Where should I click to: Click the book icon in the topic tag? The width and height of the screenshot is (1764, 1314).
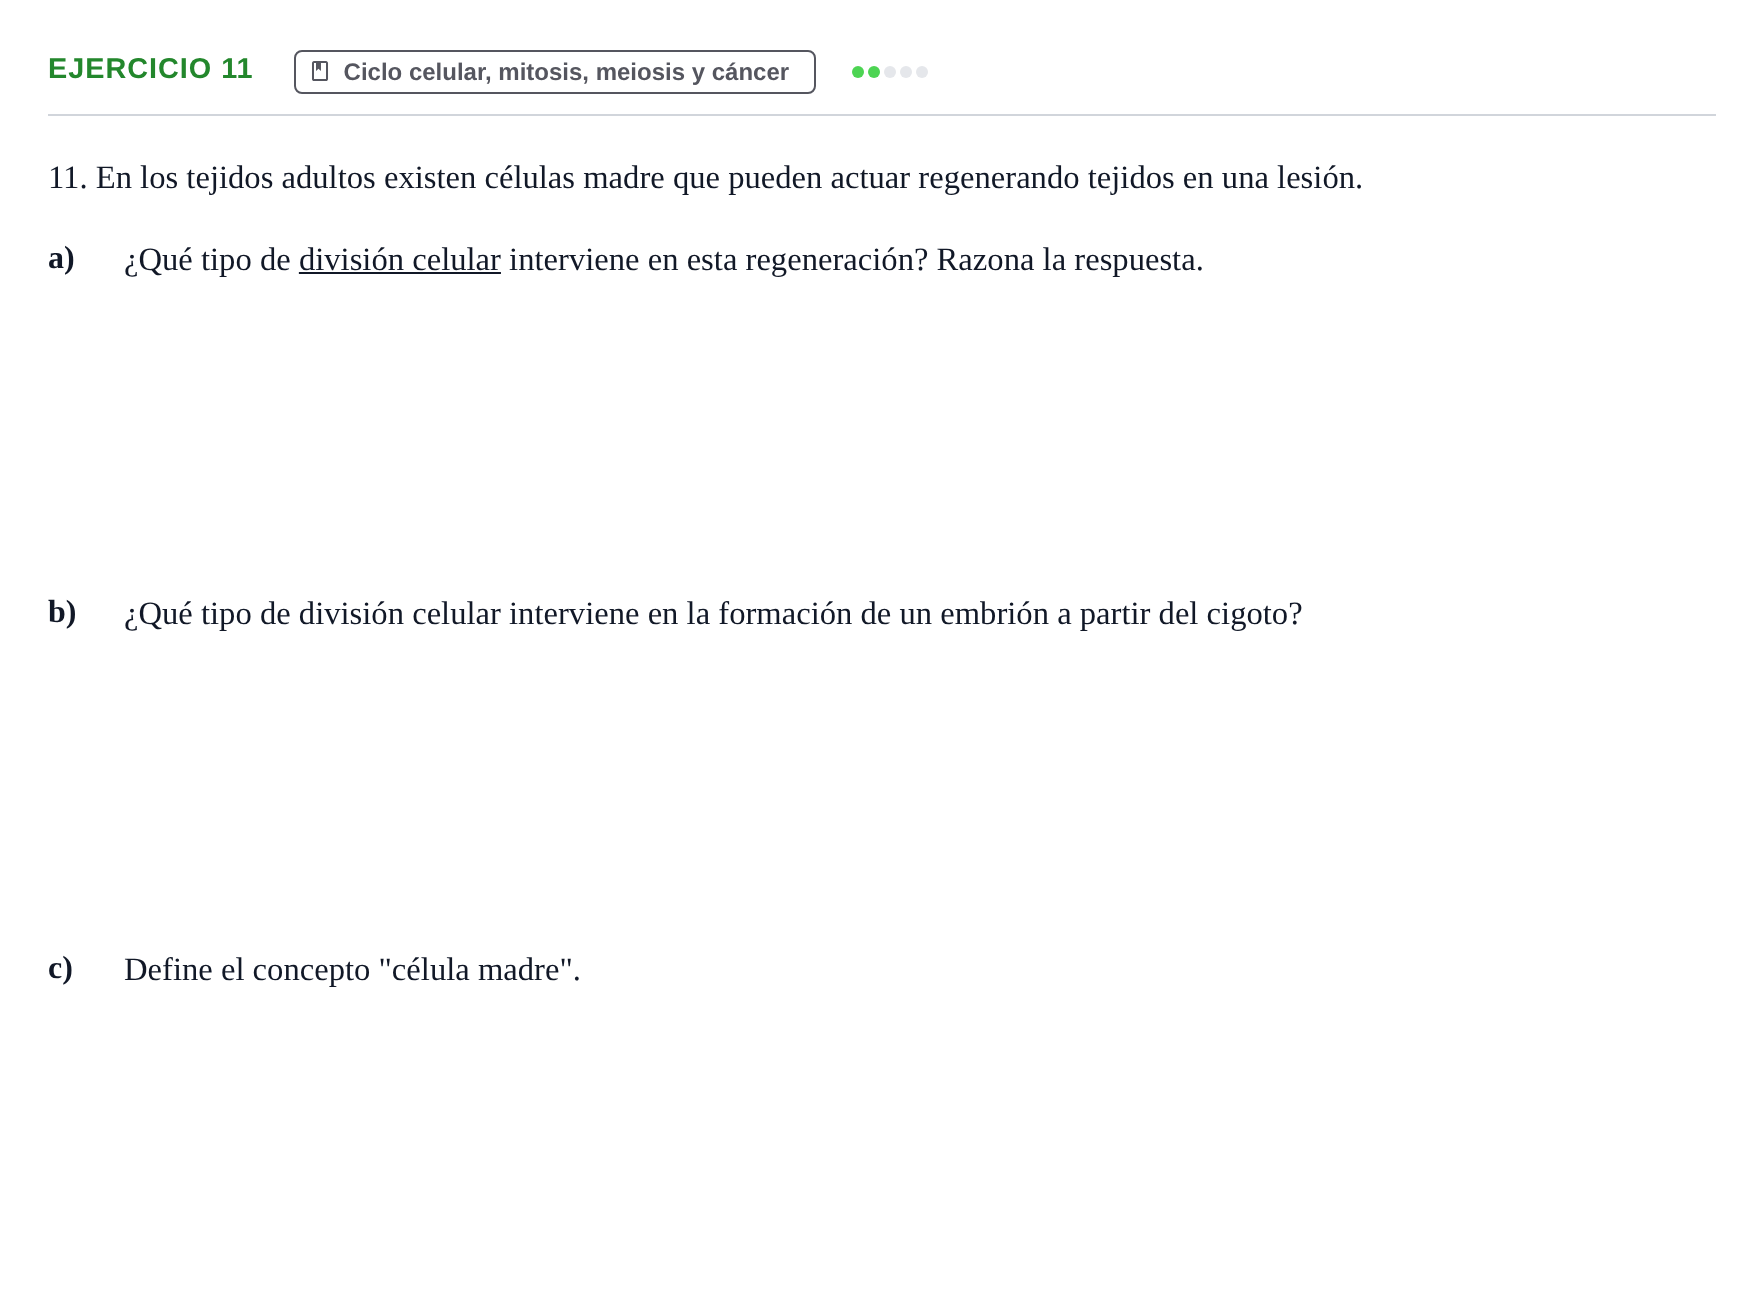click(320, 71)
